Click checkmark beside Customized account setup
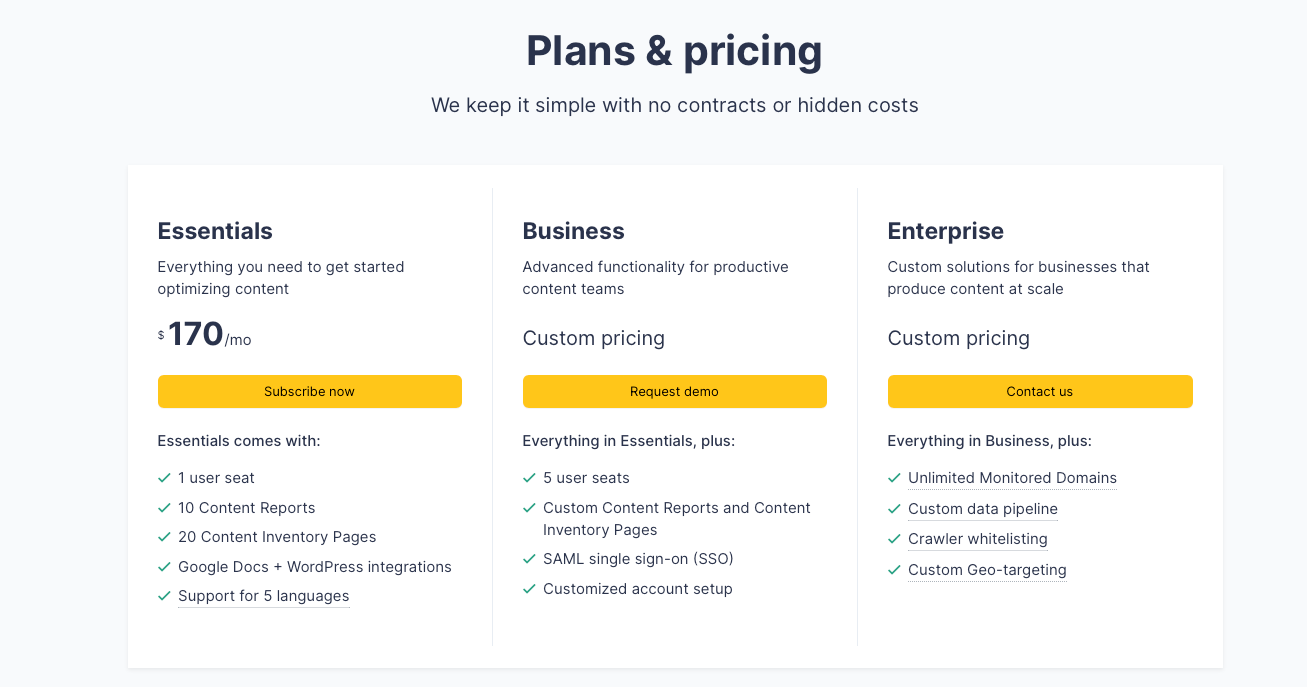This screenshot has height=687, width=1307. click(x=529, y=589)
